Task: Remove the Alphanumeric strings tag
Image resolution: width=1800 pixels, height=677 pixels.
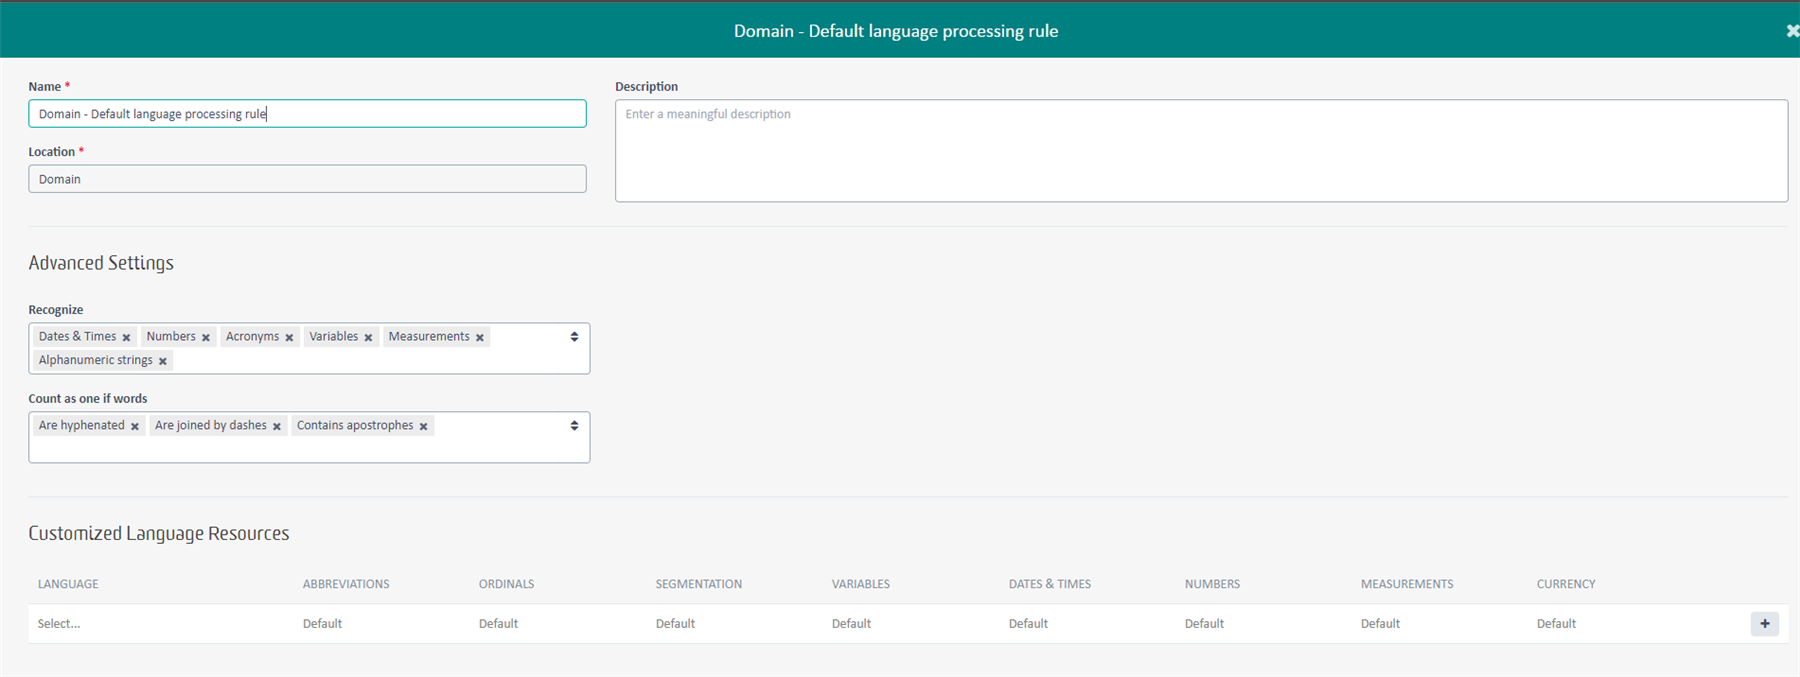Action: click(x=163, y=361)
